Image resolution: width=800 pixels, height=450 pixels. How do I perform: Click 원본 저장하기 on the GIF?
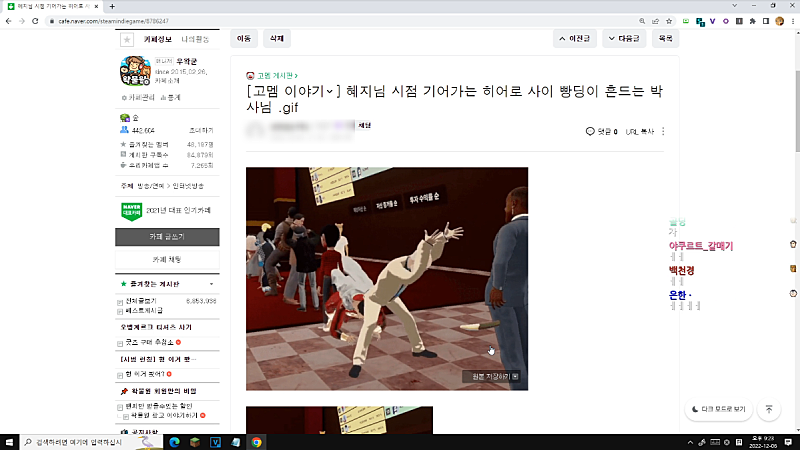[491, 377]
